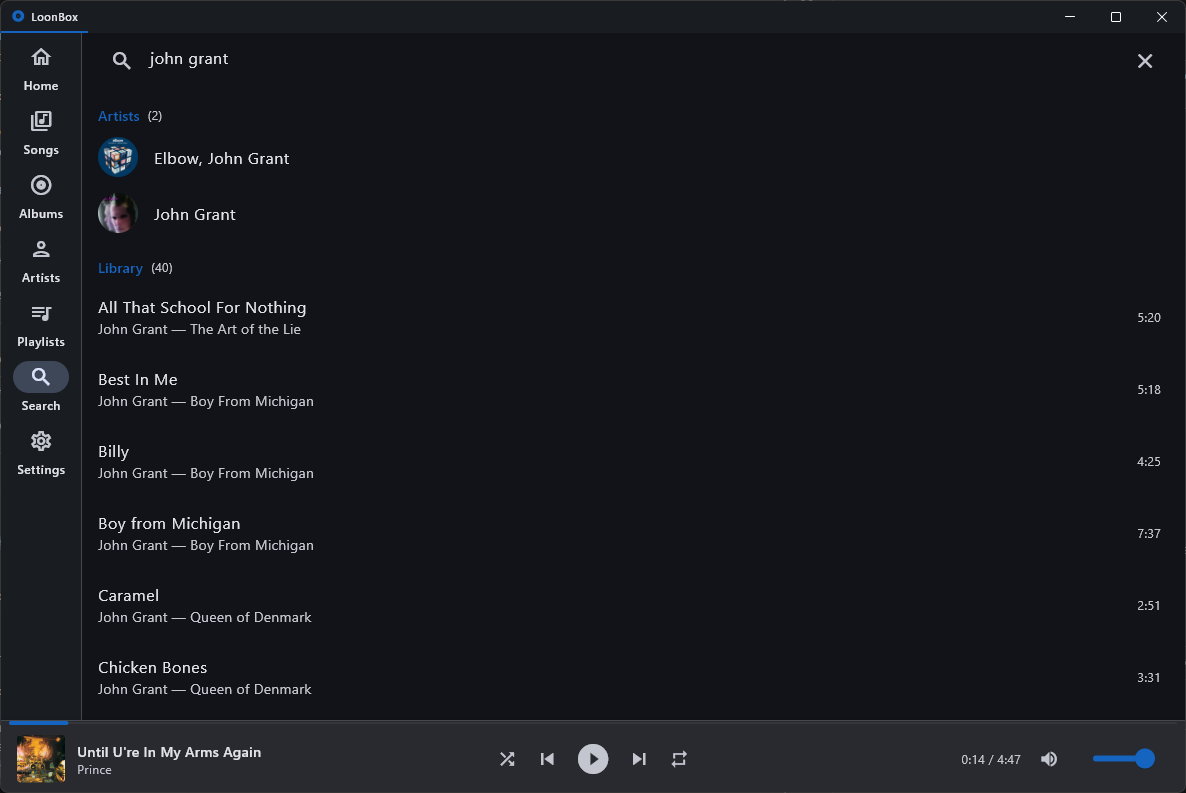View your Playlists
1186x793 pixels.
click(x=40, y=324)
